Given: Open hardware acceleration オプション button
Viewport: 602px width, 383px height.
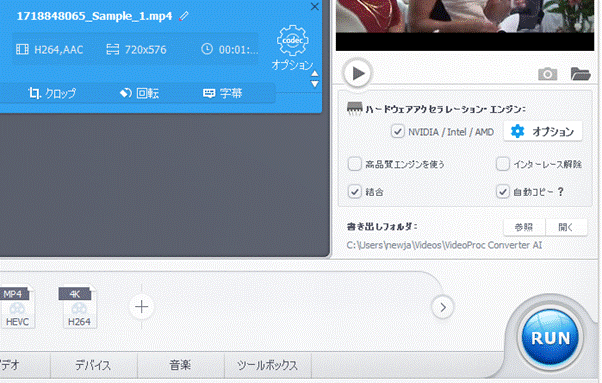Looking at the screenshot, I should (x=543, y=132).
